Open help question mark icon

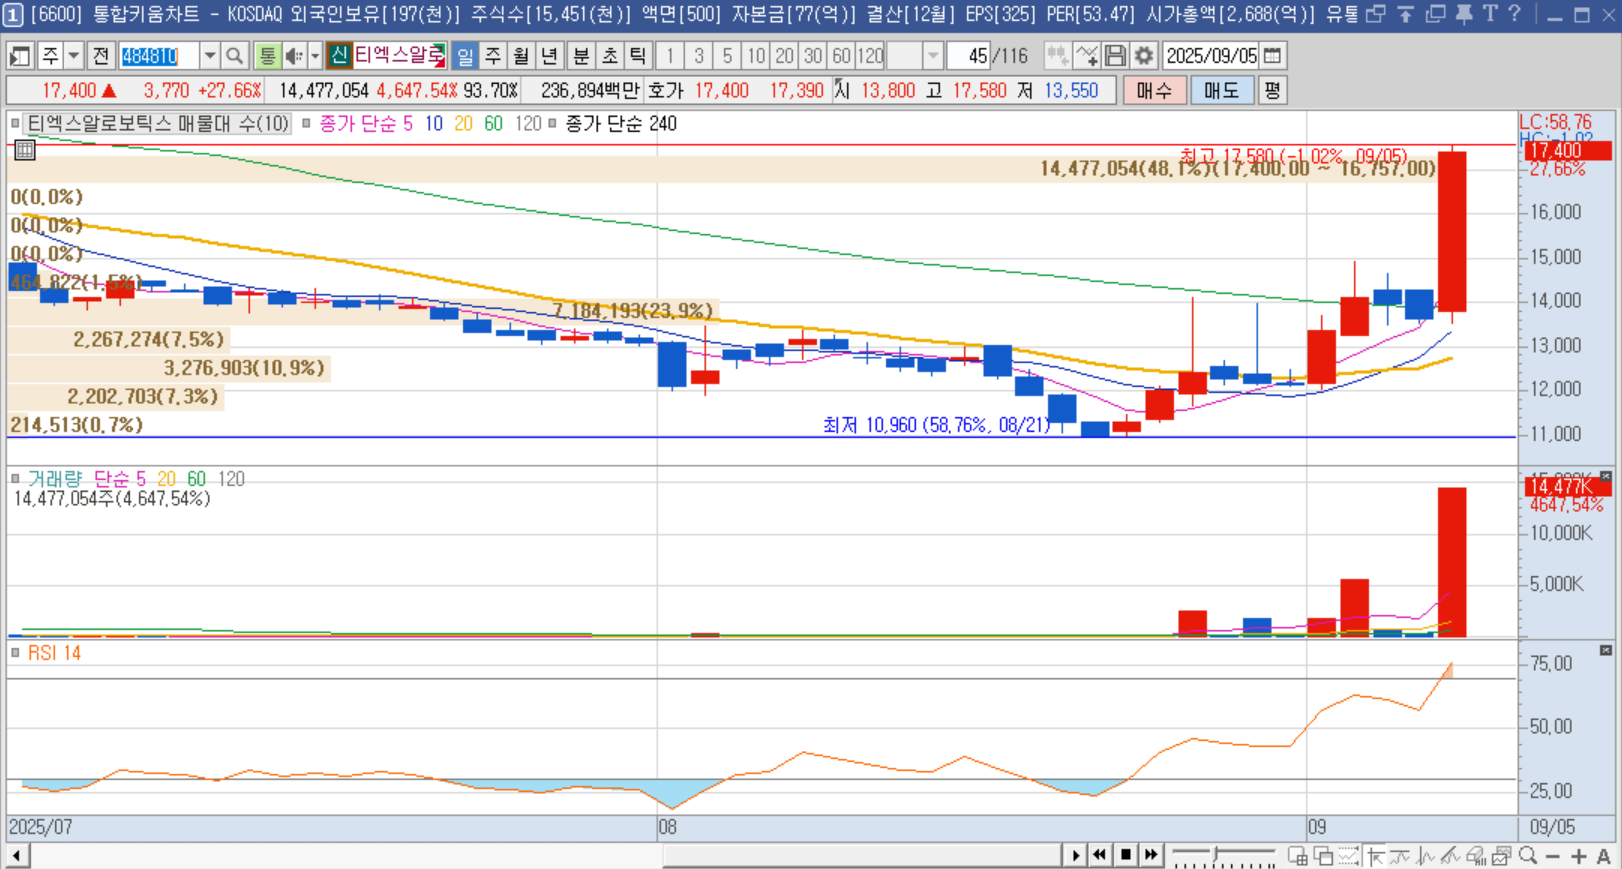1514,14
